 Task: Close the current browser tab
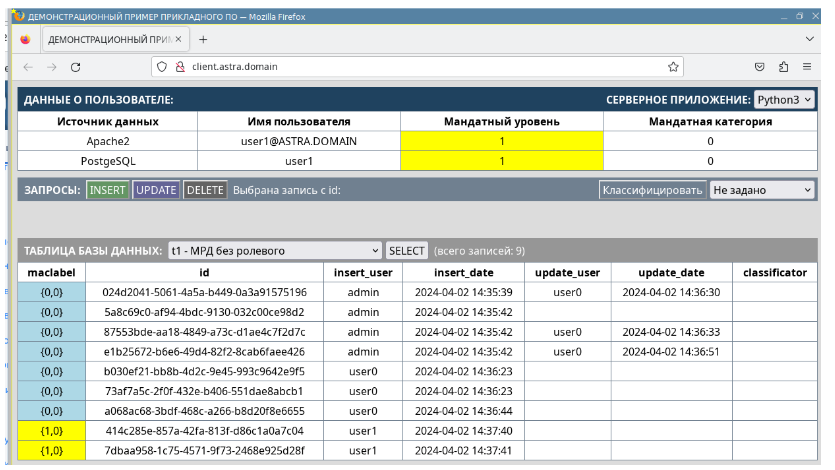(x=178, y=39)
